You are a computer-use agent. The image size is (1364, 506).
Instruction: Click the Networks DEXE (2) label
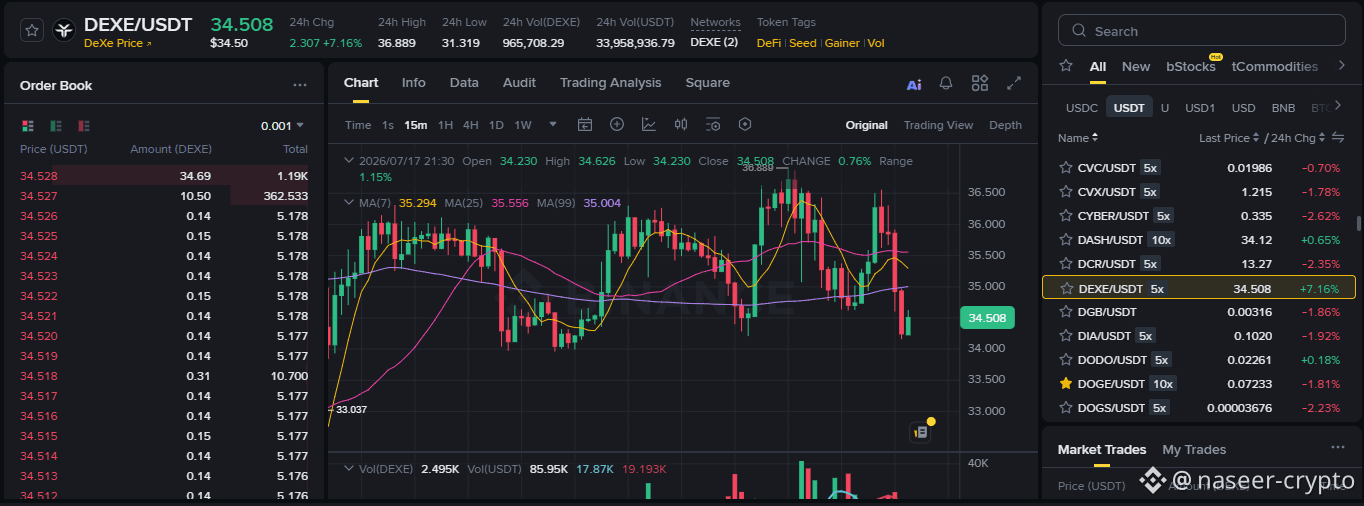(x=715, y=43)
